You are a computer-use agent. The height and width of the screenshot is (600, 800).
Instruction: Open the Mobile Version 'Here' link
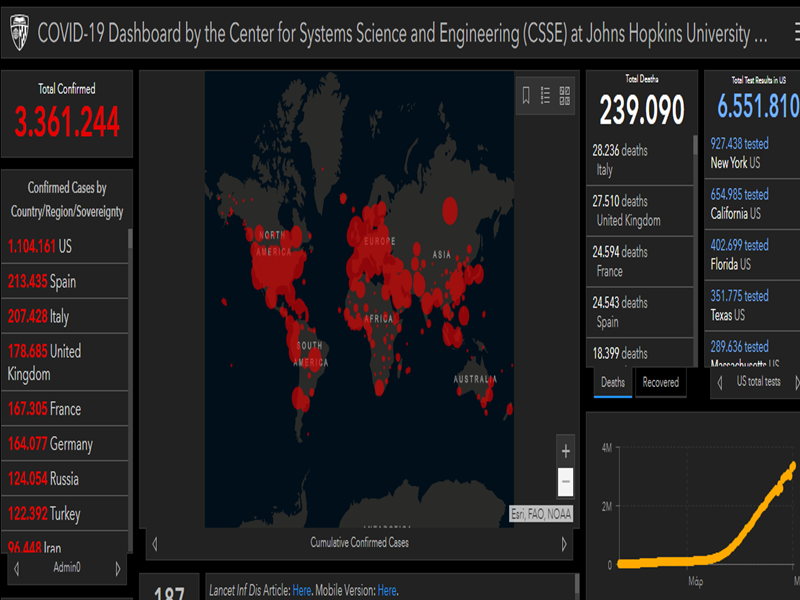387,590
